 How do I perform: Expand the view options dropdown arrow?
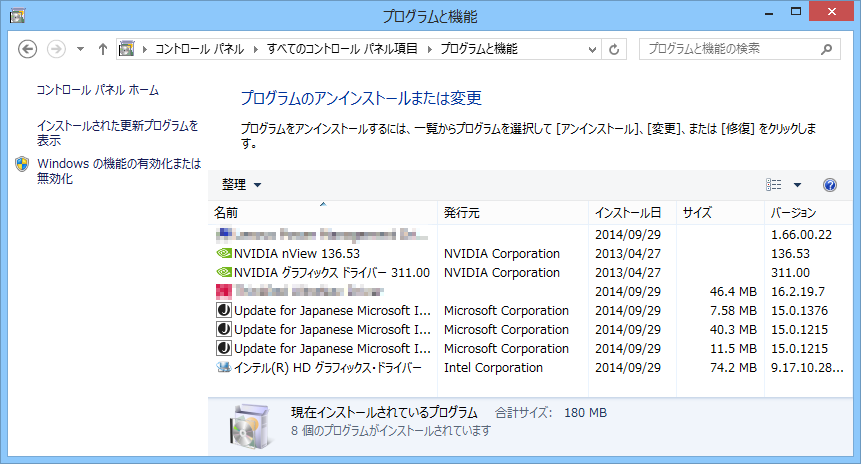pyautogui.click(x=797, y=185)
